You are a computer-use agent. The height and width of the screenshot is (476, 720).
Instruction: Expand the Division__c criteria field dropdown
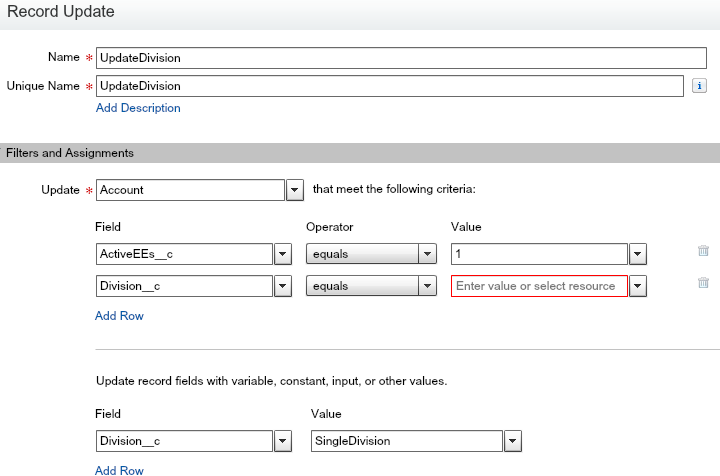282,286
